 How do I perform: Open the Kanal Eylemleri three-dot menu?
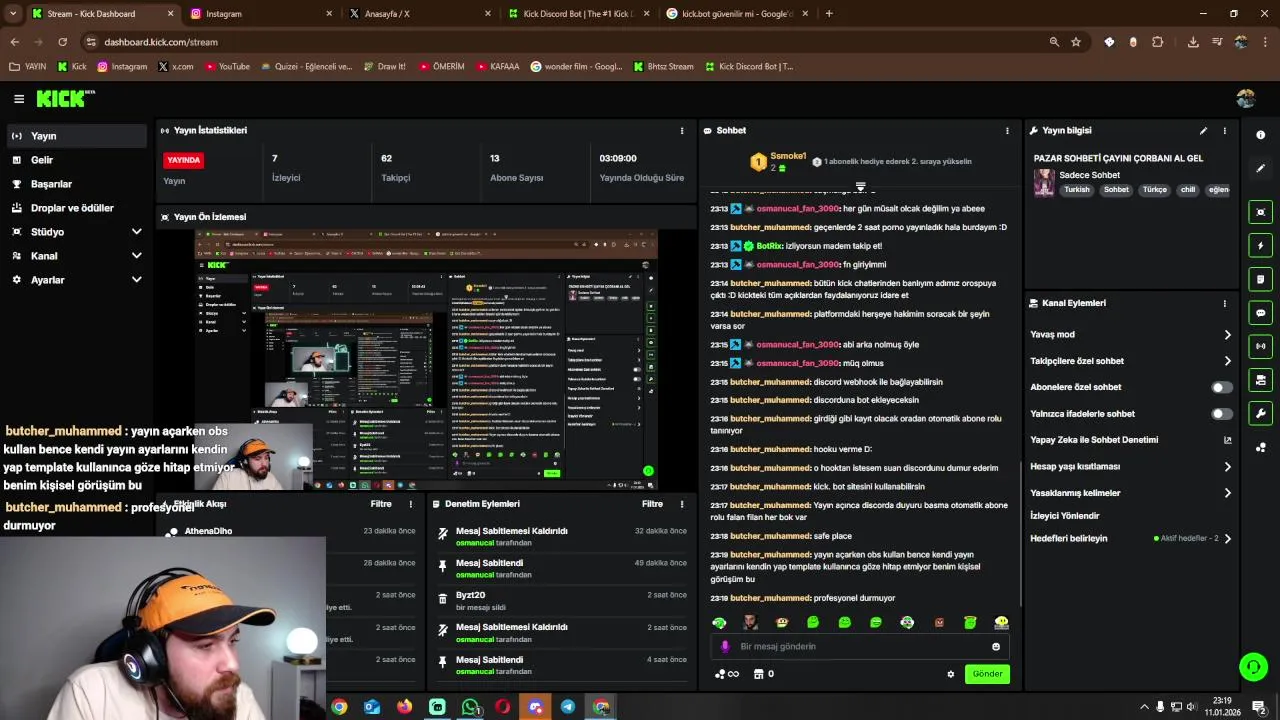tap(1224, 303)
